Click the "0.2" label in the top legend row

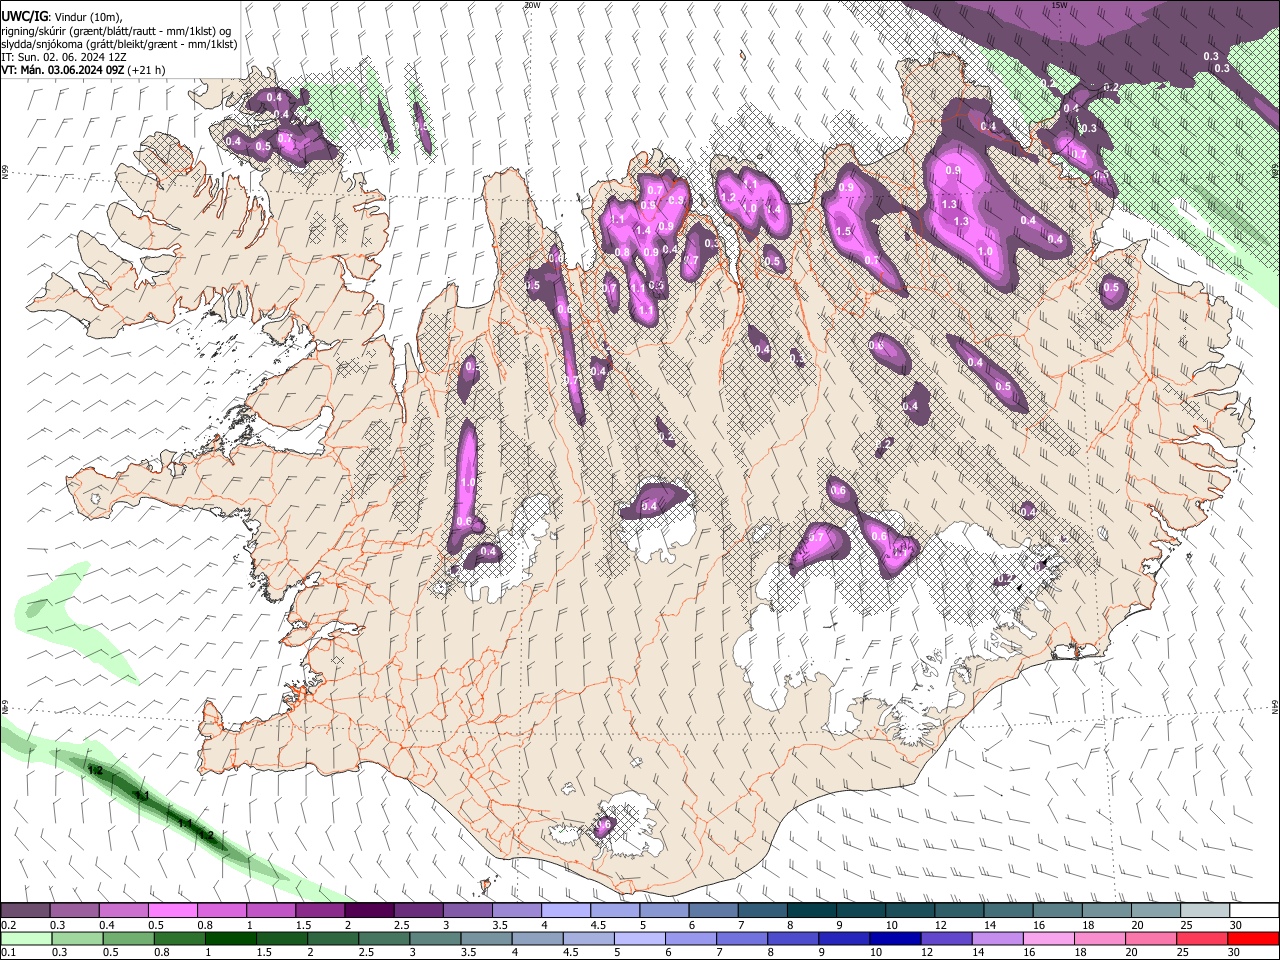coord(8,925)
